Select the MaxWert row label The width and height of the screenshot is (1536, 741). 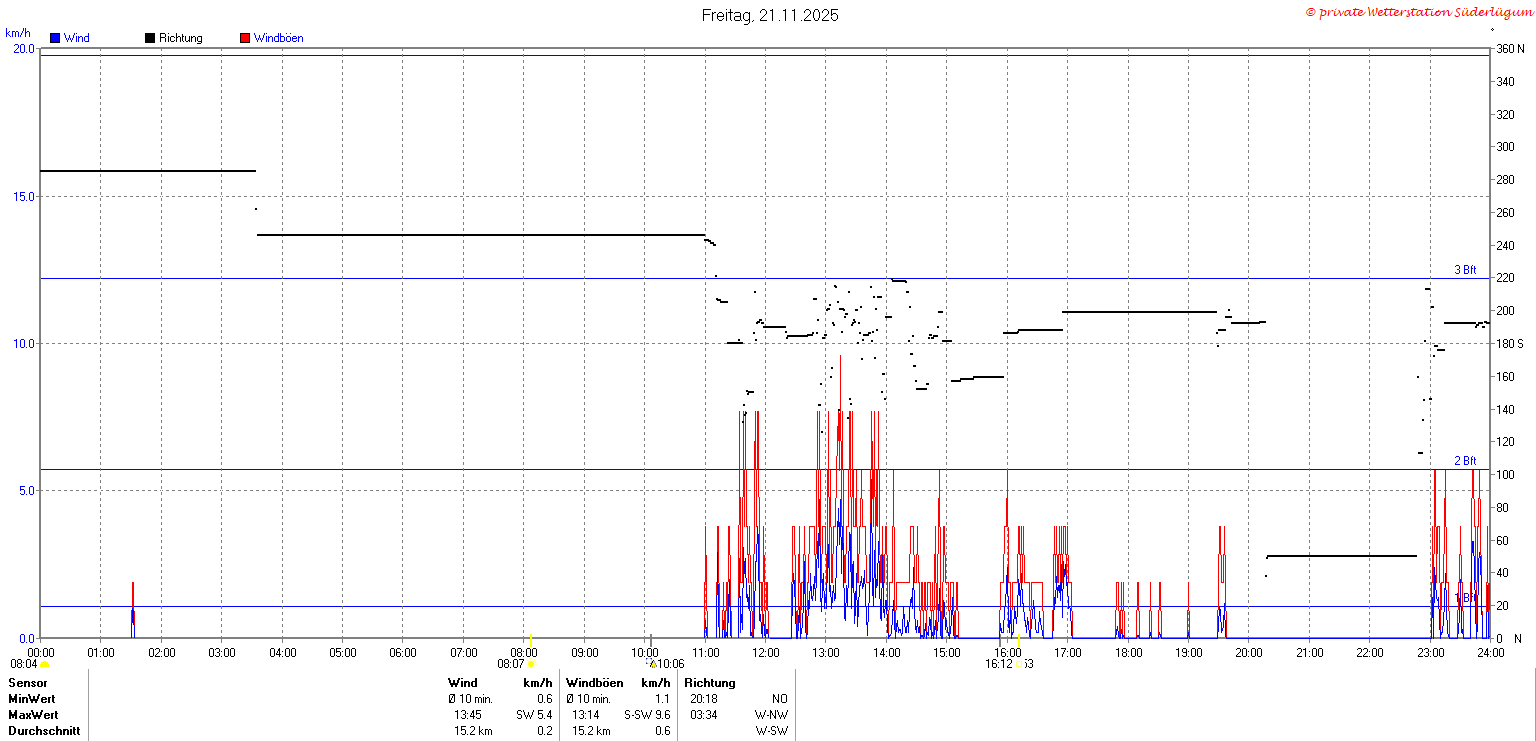32,715
